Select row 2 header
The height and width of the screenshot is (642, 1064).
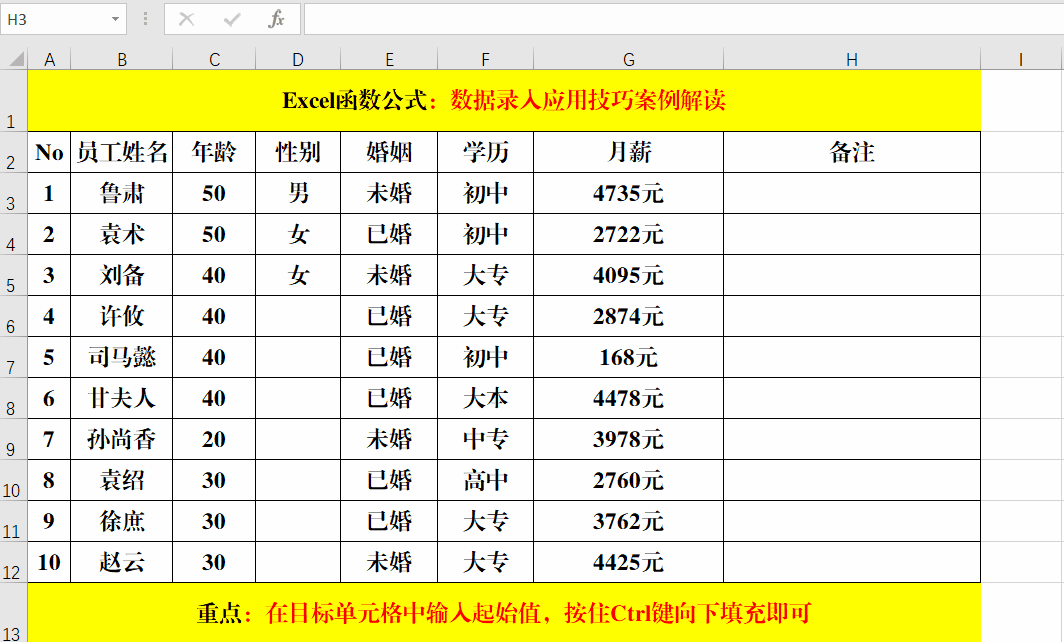[x=14, y=153]
